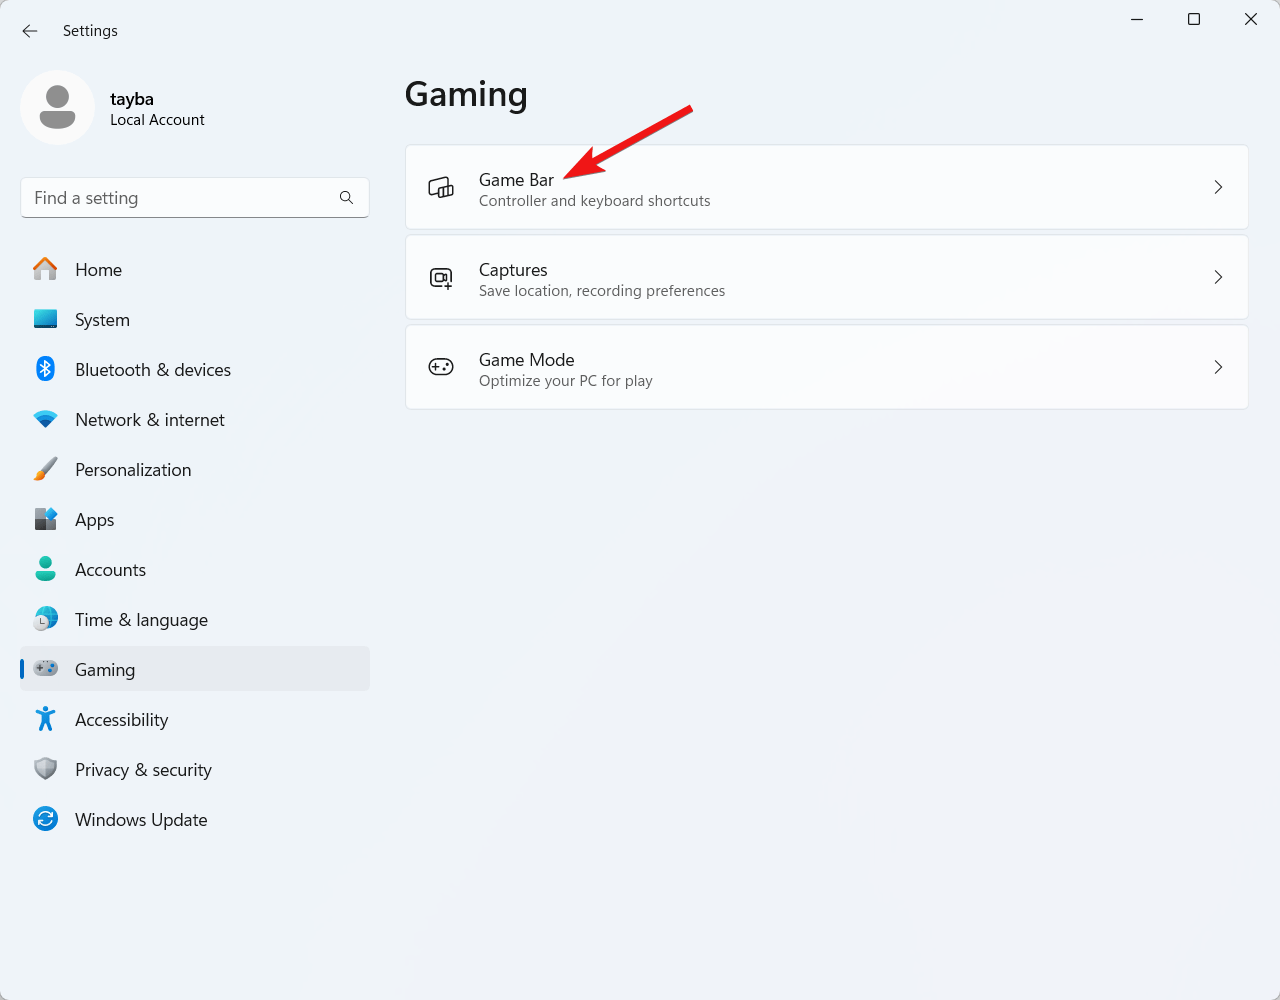1280x1000 pixels.
Task: Click the Windows Update sync icon
Action: [45, 819]
